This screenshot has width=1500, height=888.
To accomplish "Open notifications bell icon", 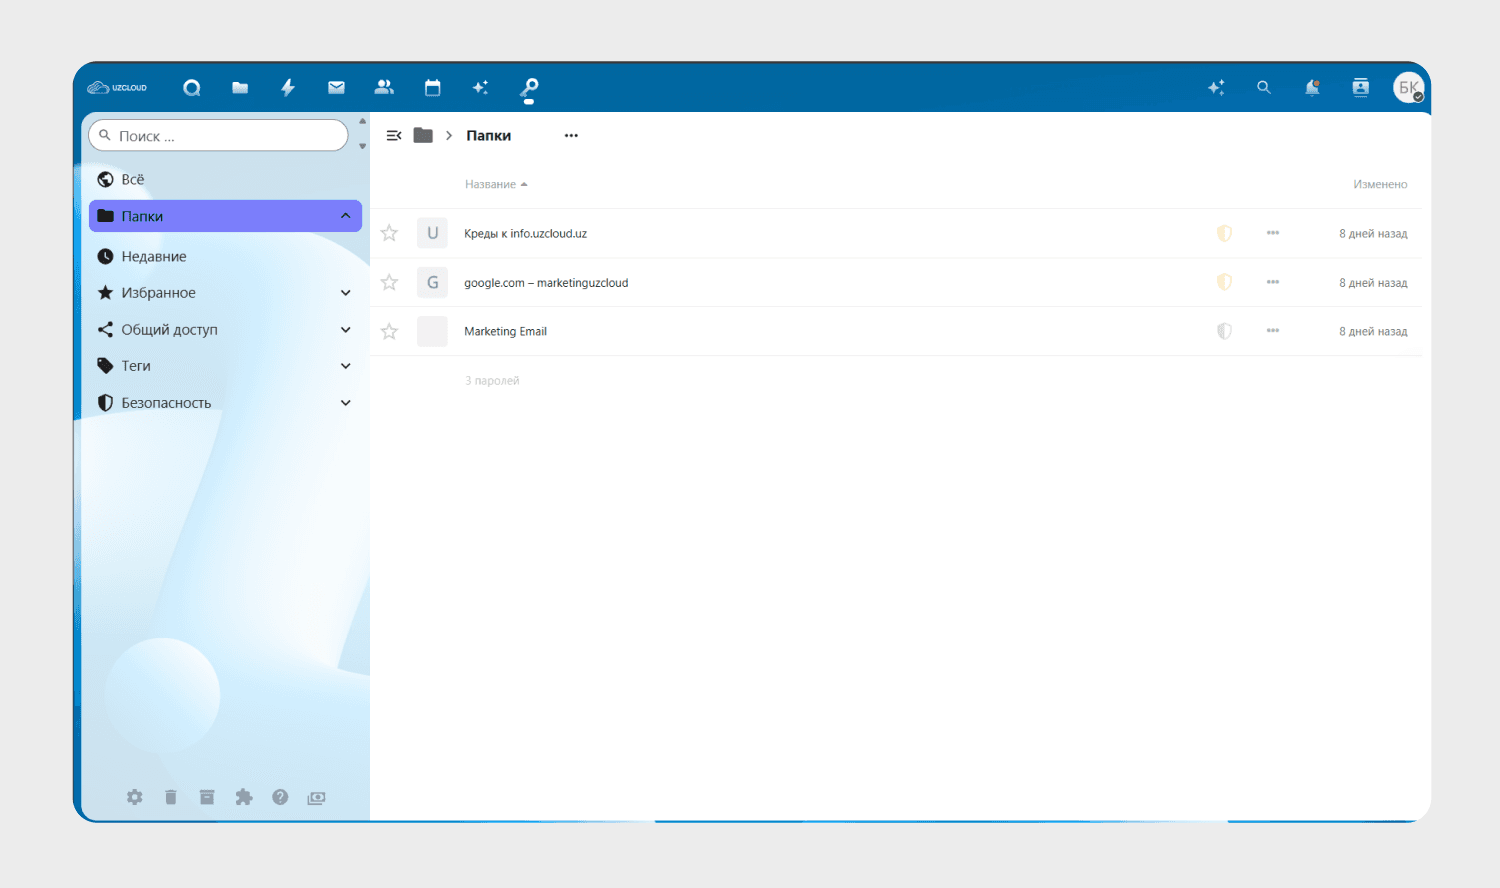I will (1312, 88).
